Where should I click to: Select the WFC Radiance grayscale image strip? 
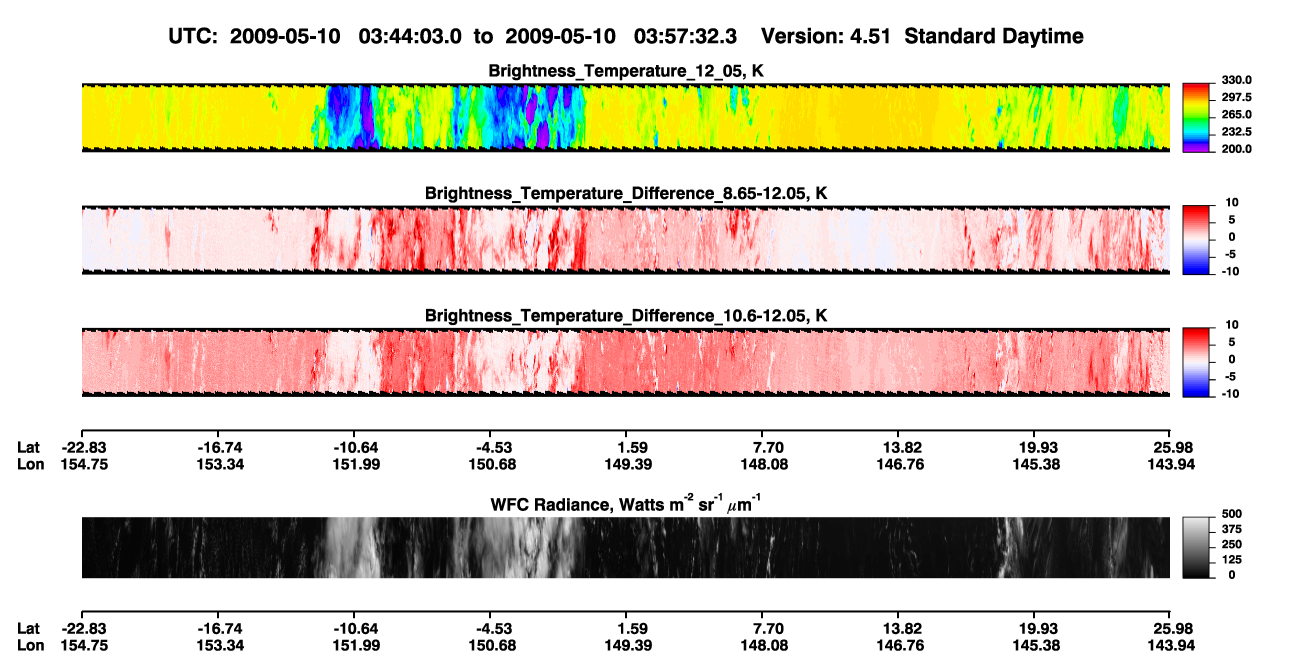coord(625,547)
